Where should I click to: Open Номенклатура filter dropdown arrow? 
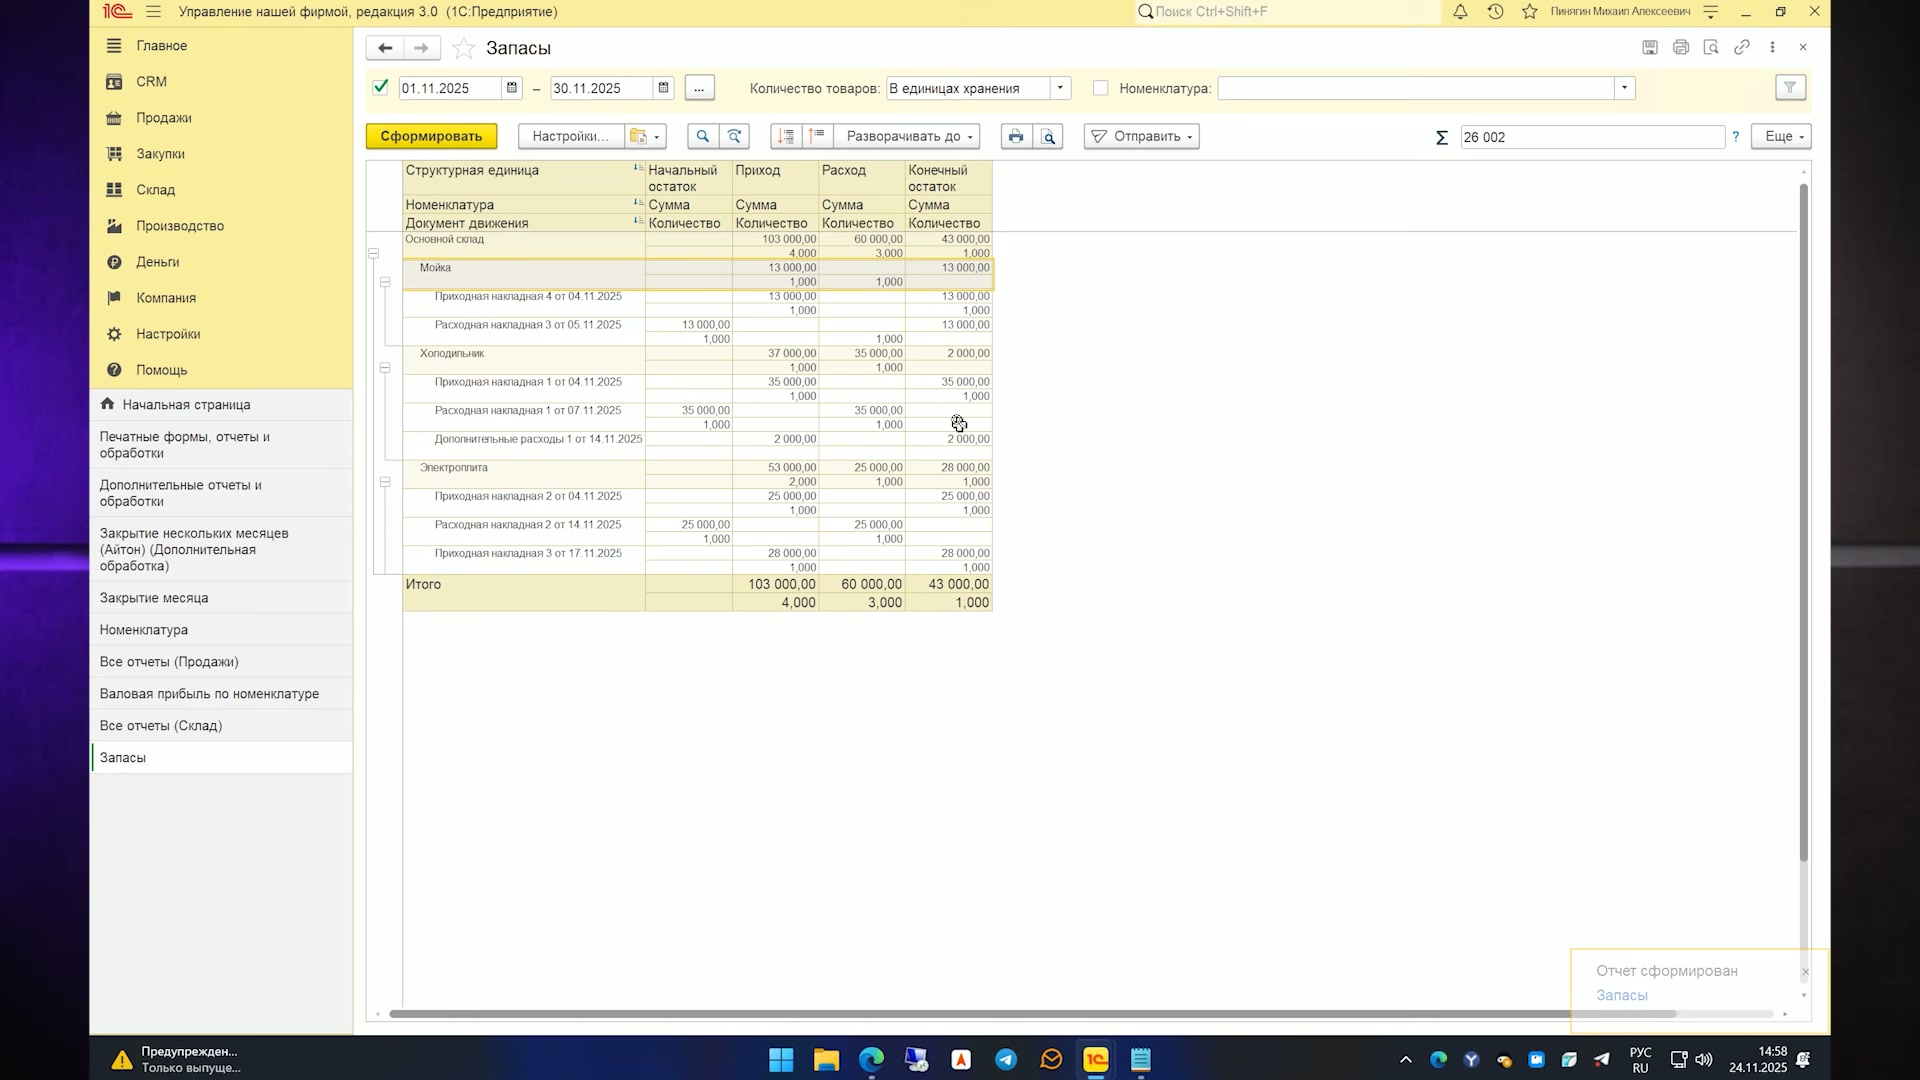pyautogui.click(x=1625, y=88)
